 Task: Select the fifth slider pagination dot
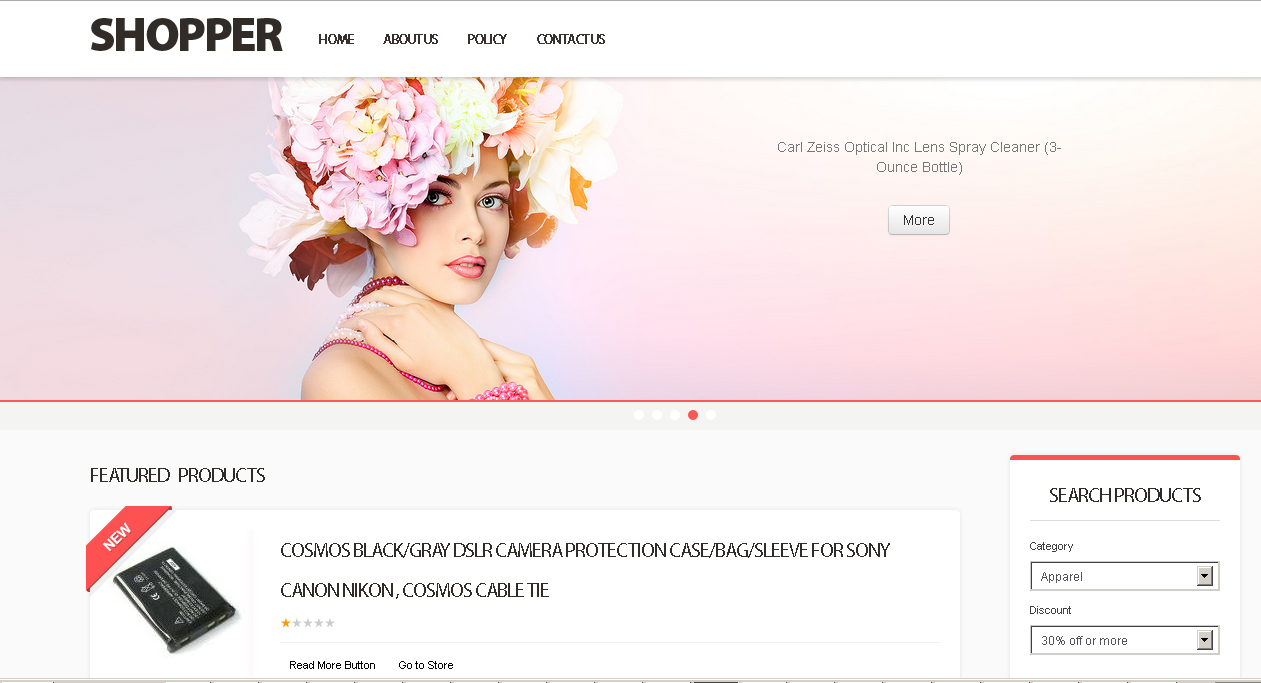[x=711, y=415]
